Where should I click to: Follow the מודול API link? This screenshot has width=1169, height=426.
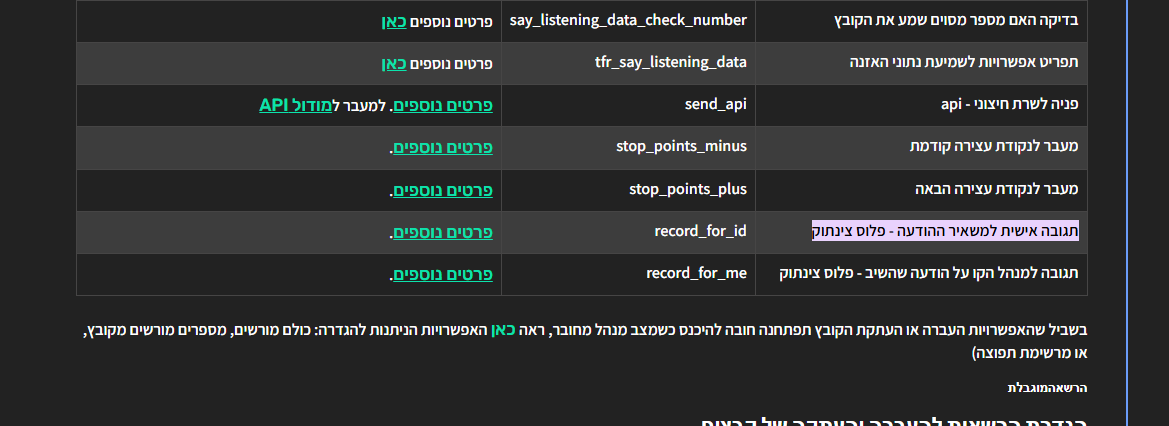297,105
